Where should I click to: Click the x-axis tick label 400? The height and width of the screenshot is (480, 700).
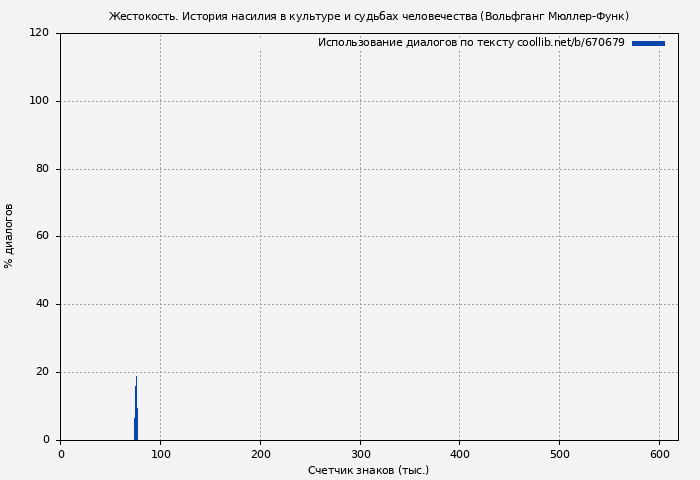click(x=459, y=454)
